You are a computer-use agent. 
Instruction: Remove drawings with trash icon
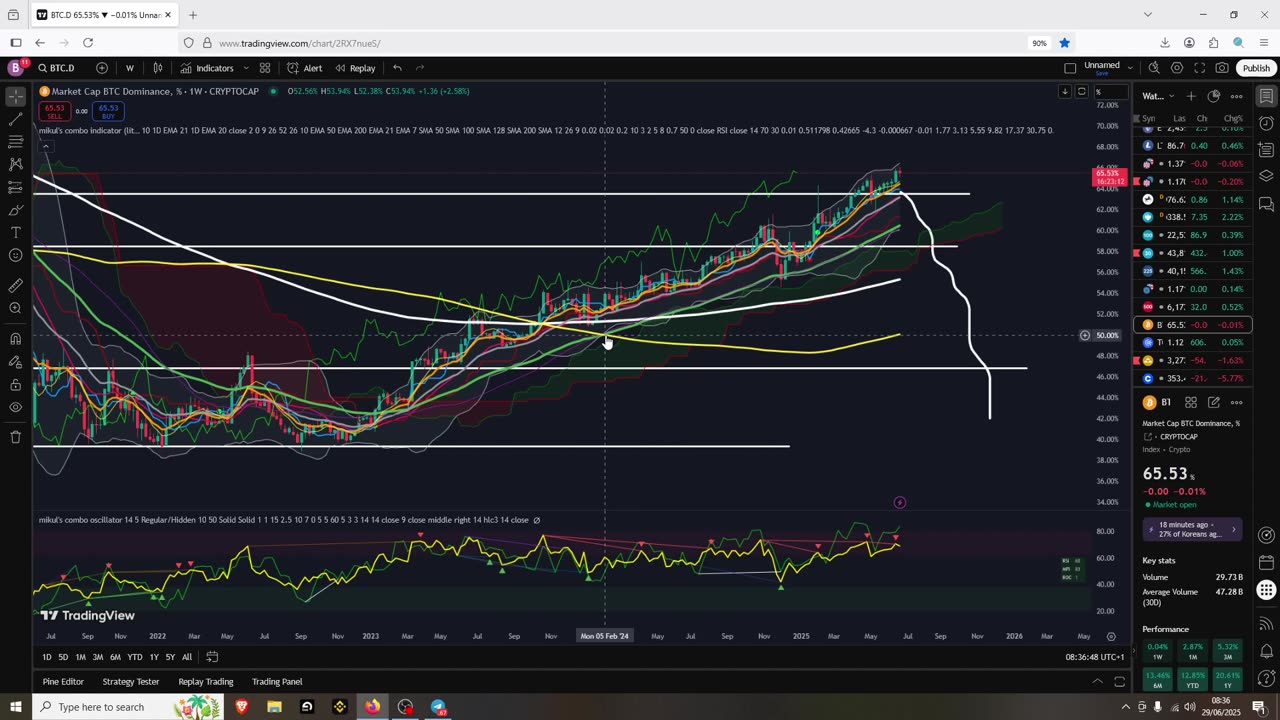coord(15,437)
